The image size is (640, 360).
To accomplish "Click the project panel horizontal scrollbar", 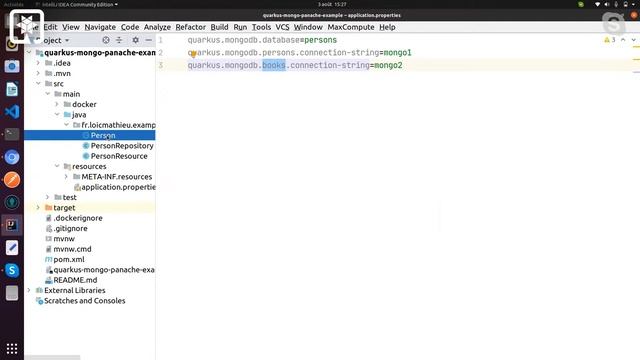I will (x=52, y=358).
